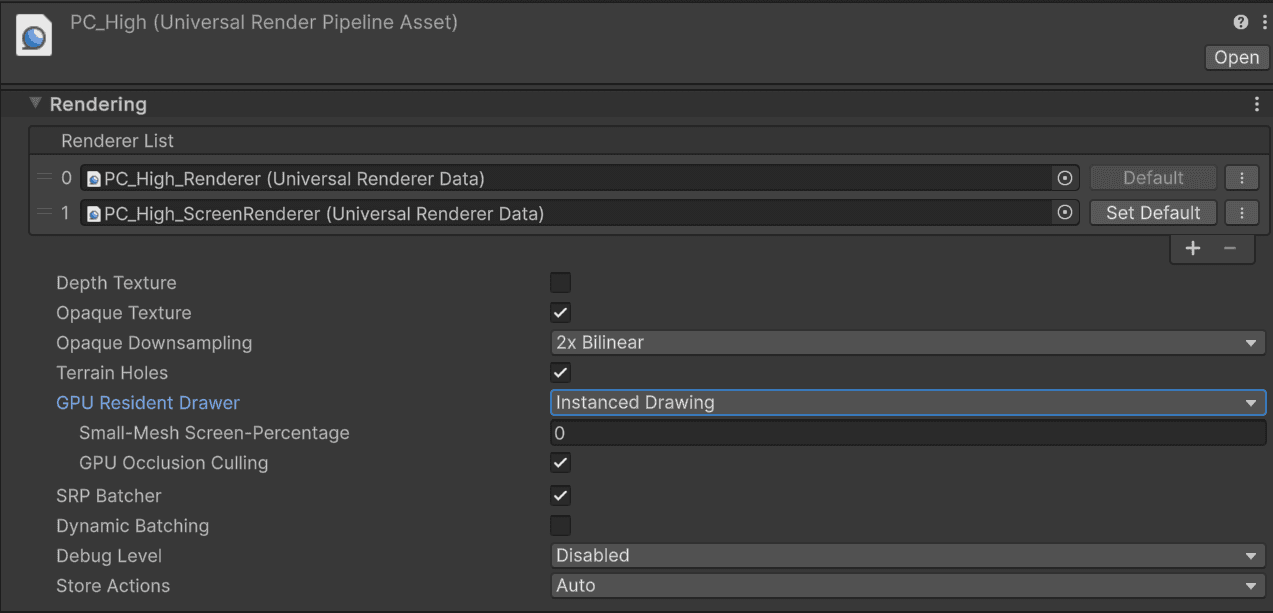Click kebab icon beside the Default button
The height and width of the screenshot is (613, 1273).
pos(1241,177)
